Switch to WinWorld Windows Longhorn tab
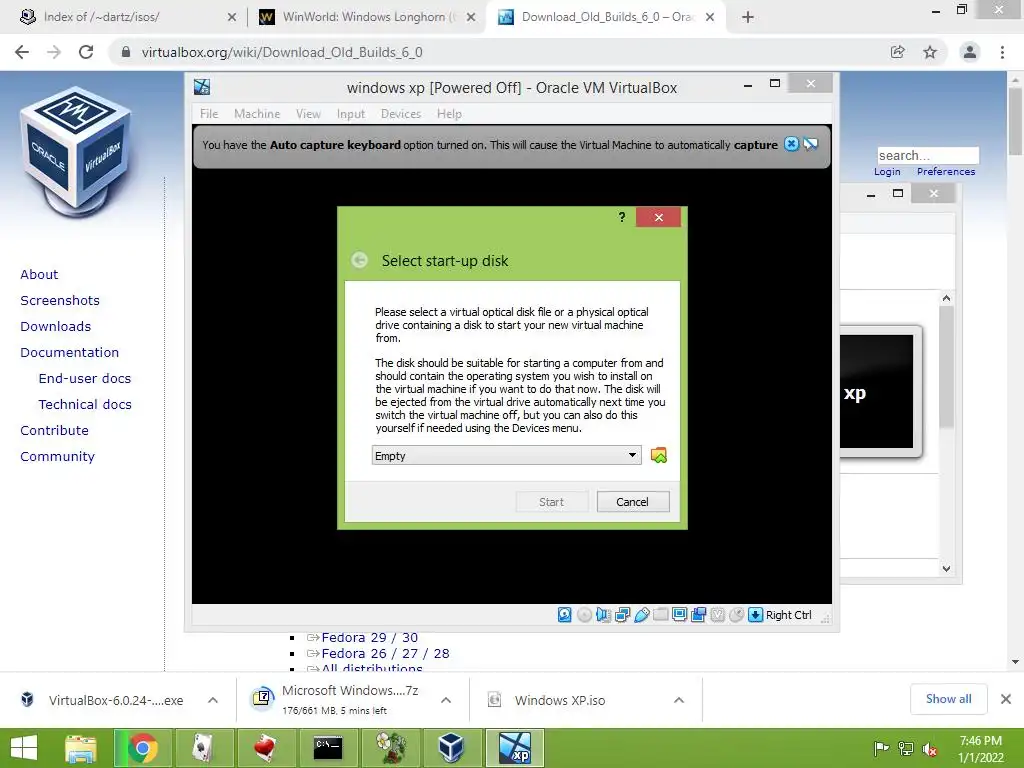This screenshot has height=768, width=1024. coord(366,17)
